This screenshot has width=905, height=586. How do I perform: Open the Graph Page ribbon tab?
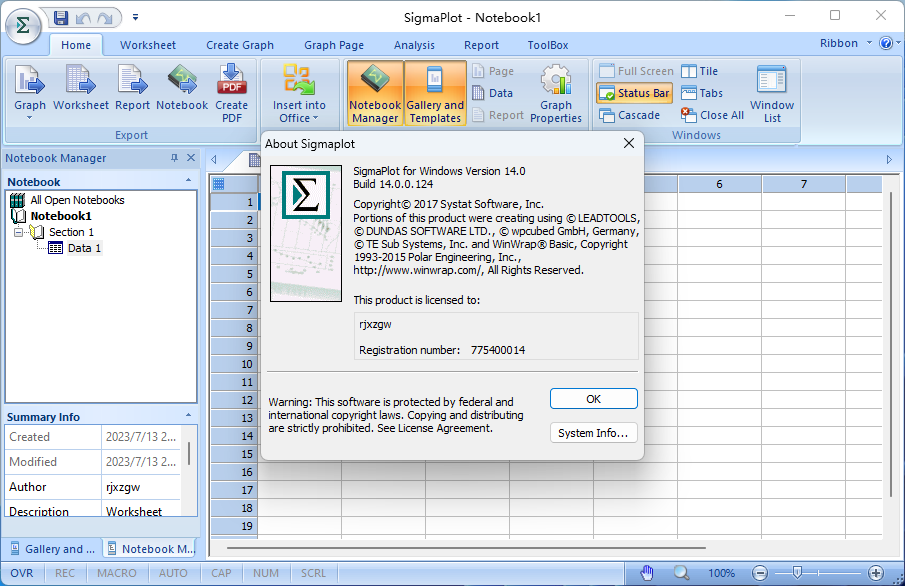pyautogui.click(x=334, y=45)
